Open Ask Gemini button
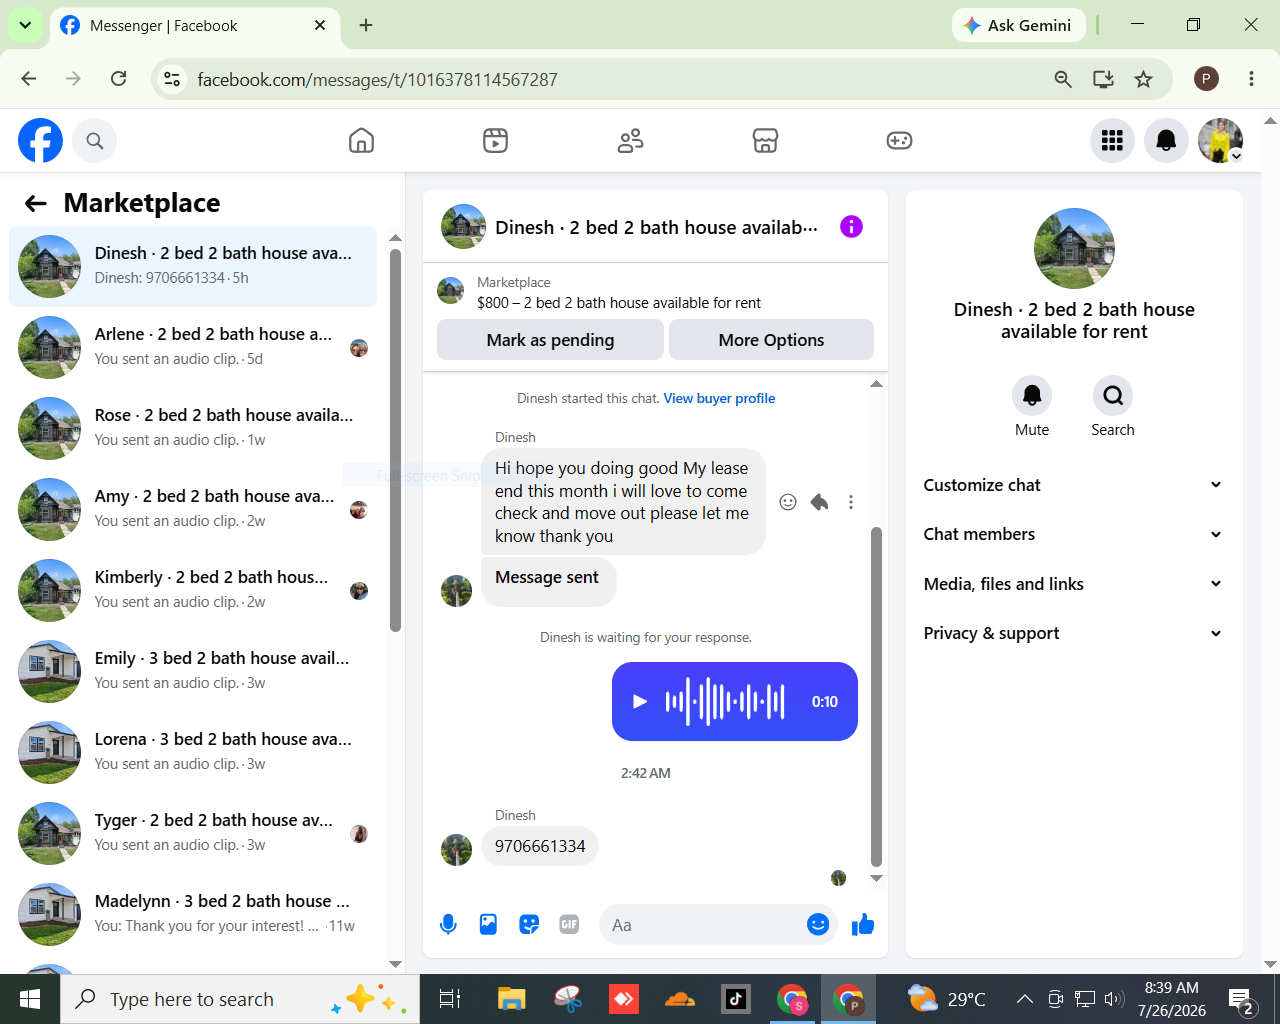The height and width of the screenshot is (1024, 1280). [x=1018, y=25]
